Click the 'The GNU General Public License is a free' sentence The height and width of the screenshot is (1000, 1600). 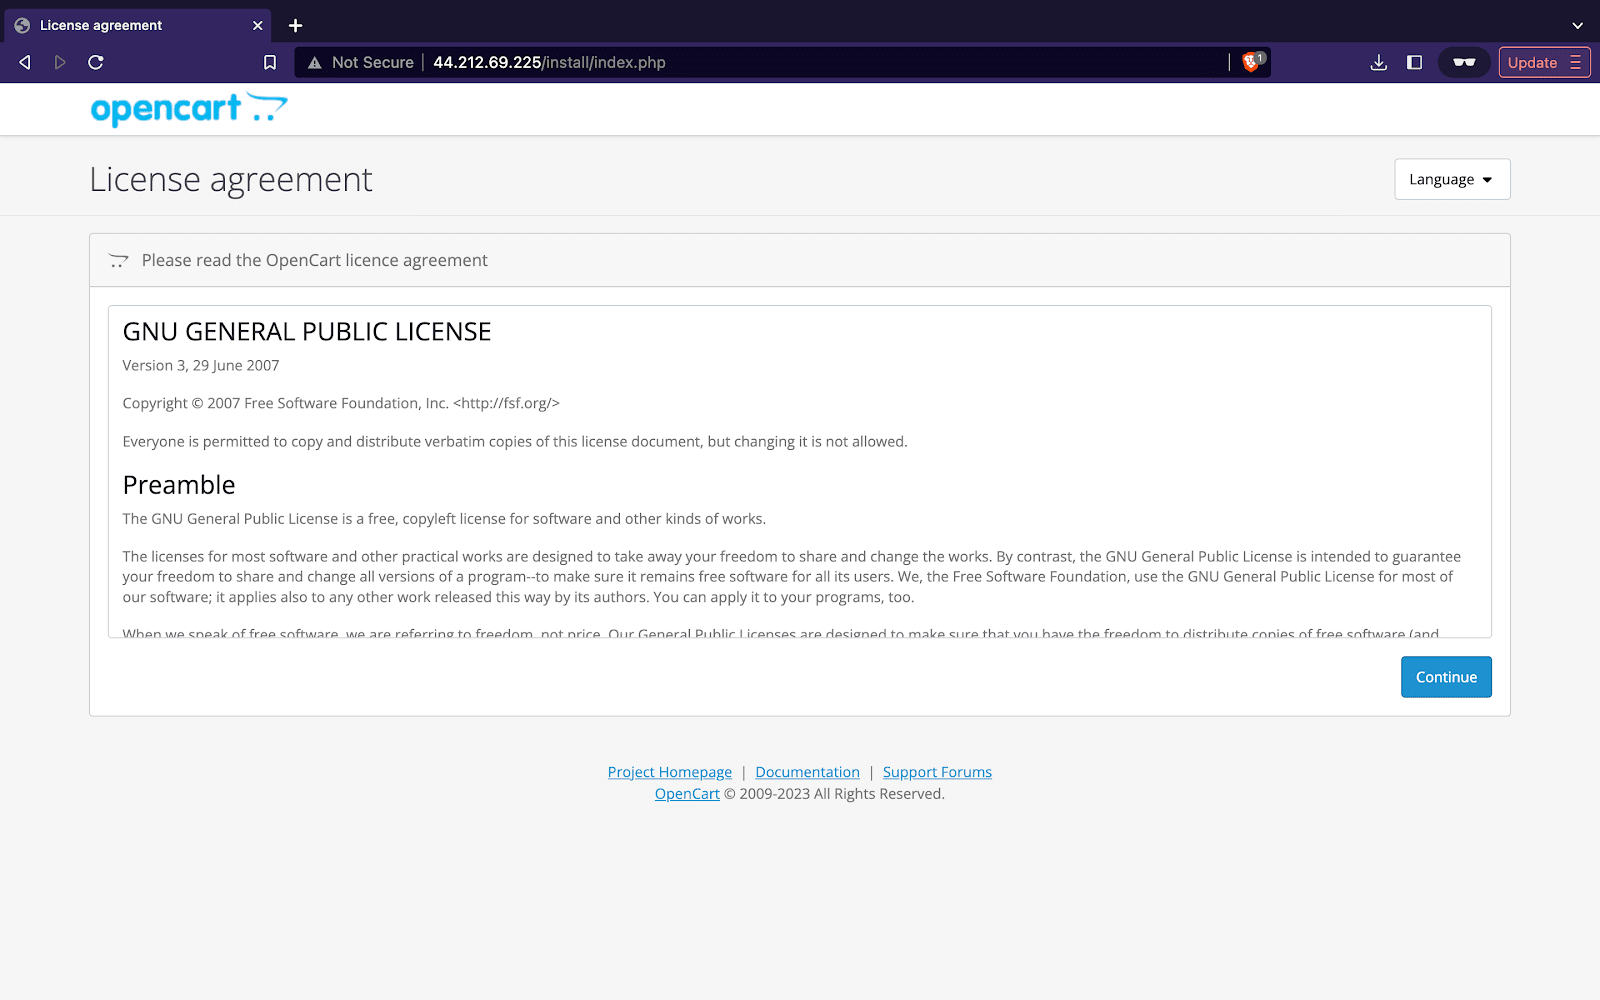444,519
